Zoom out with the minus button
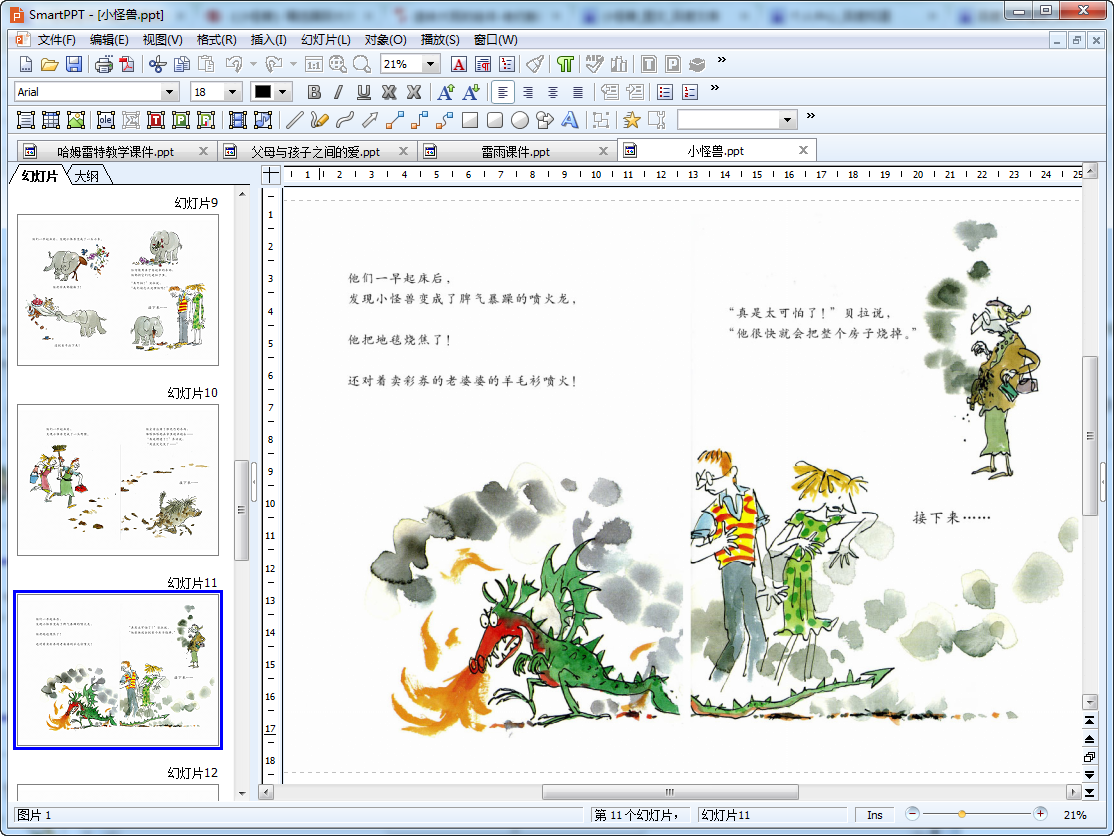1114x836 pixels. pyautogui.click(x=912, y=814)
